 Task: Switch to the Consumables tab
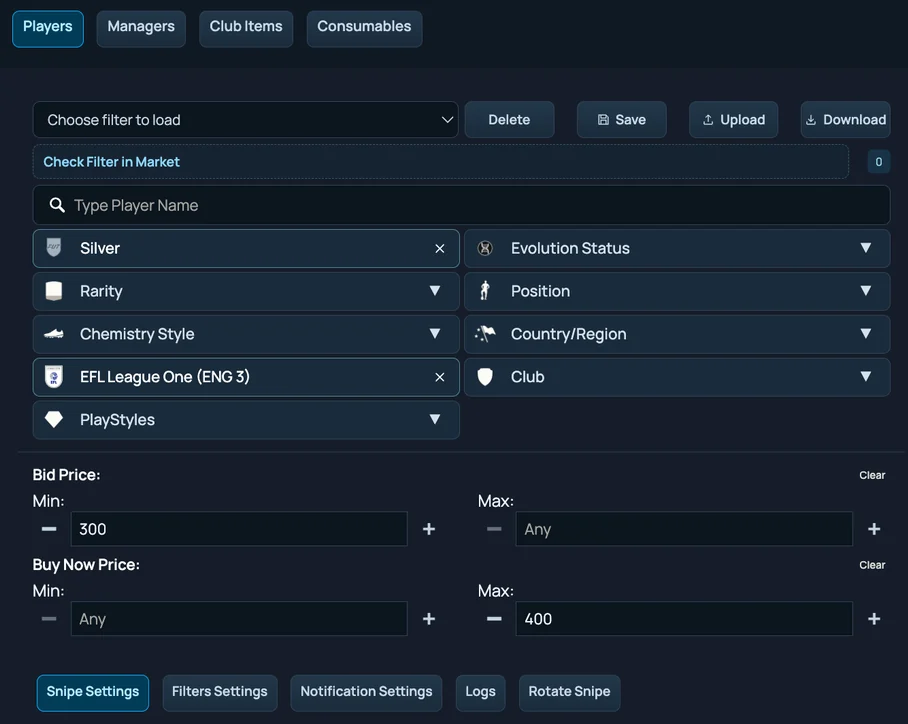click(x=364, y=29)
